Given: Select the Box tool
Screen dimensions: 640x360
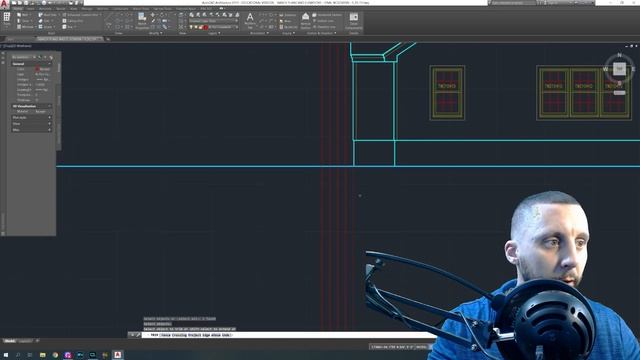Looking at the screenshot, I should (68, 27).
